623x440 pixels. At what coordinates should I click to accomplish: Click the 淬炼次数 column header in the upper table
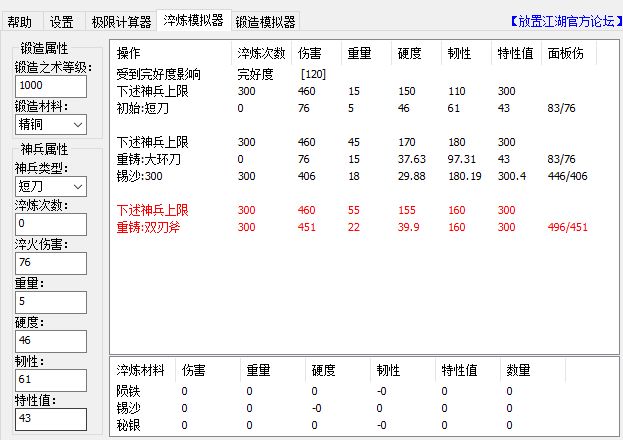[261, 53]
